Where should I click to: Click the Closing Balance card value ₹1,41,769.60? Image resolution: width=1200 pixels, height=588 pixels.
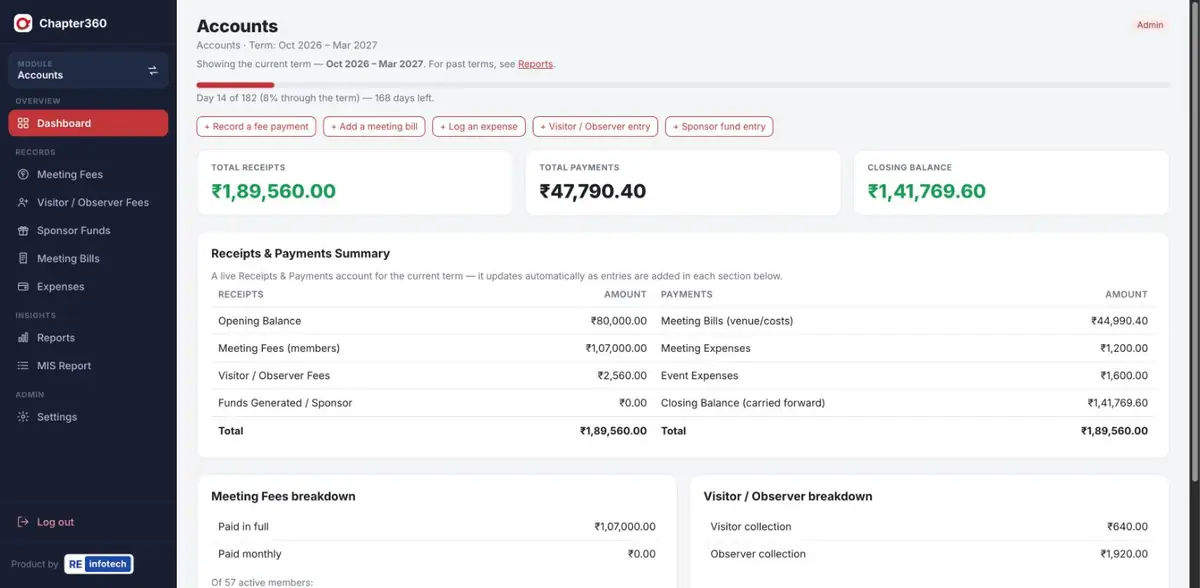[926, 191]
